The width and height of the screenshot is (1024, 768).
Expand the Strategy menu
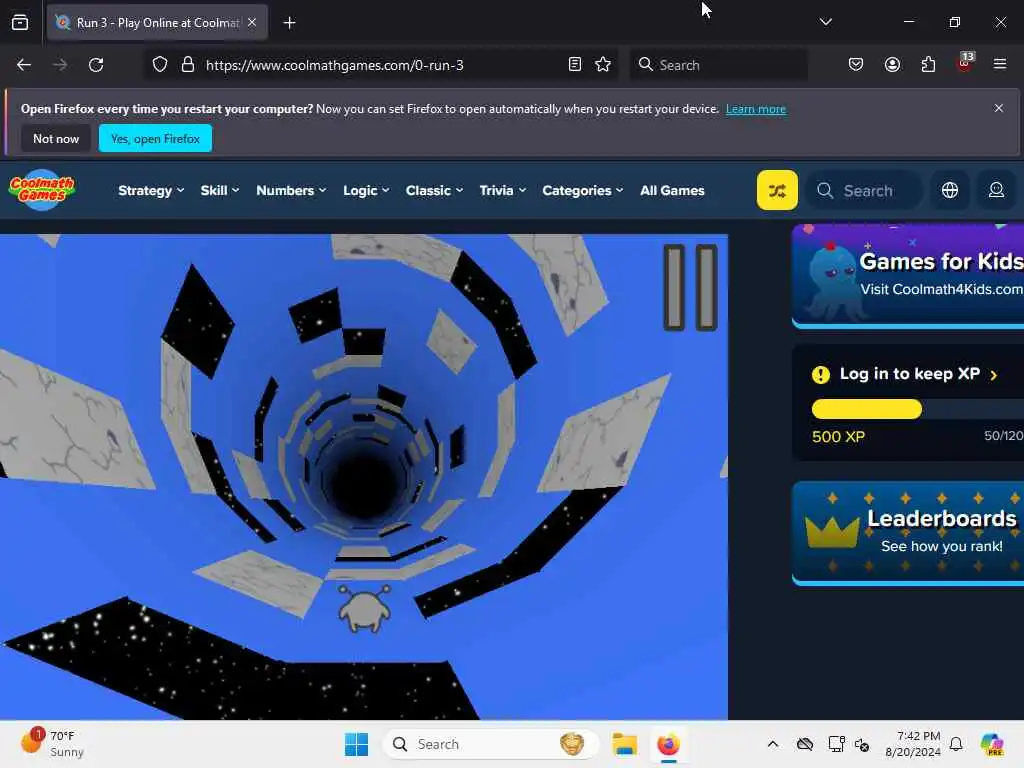tap(151, 190)
